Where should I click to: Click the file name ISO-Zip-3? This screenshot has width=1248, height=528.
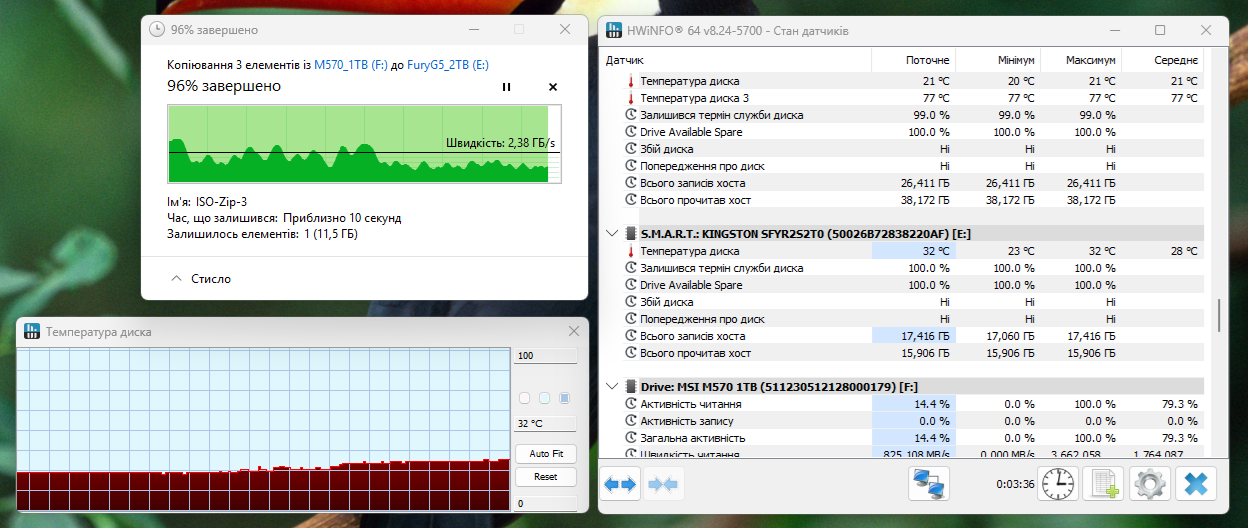pyautogui.click(x=221, y=201)
